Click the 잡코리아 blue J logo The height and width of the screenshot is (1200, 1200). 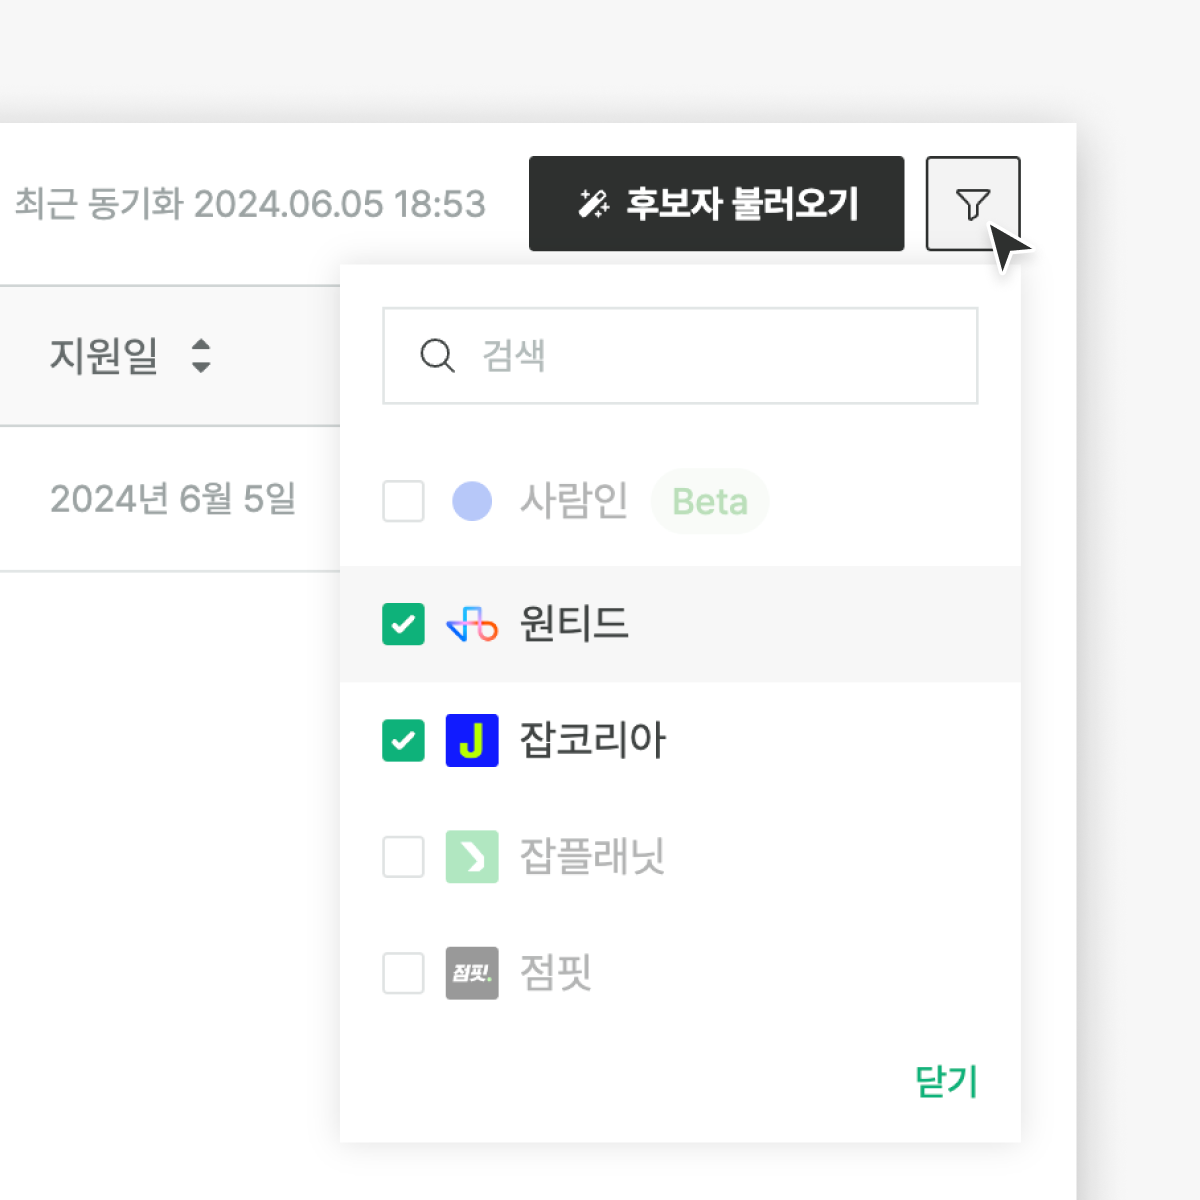pyautogui.click(x=472, y=741)
